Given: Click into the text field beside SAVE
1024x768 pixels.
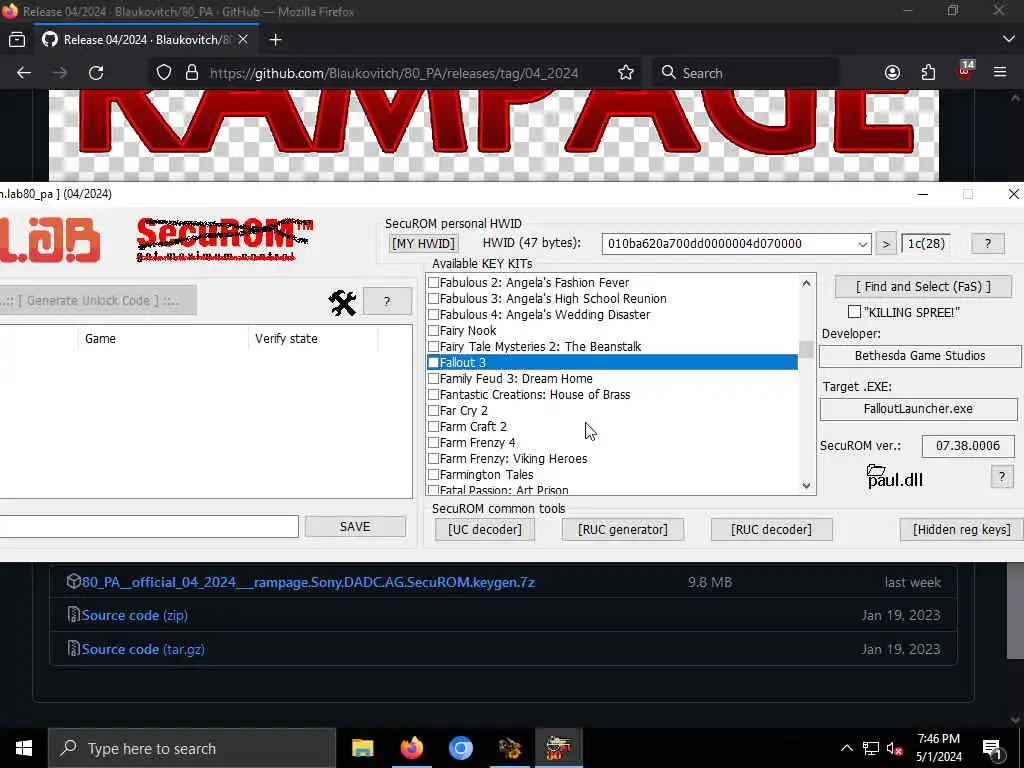Looking at the screenshot, I should pyautogui.click(x=149, y=527).
